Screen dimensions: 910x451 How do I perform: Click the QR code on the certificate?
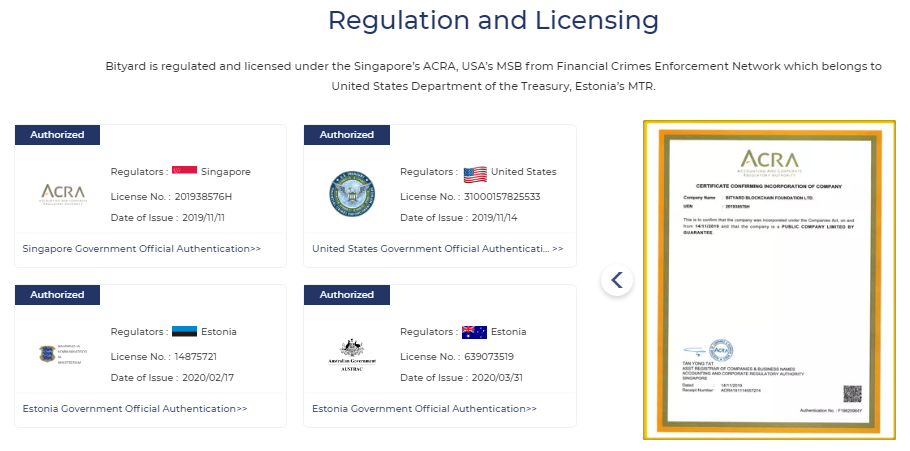coord(852,394)
